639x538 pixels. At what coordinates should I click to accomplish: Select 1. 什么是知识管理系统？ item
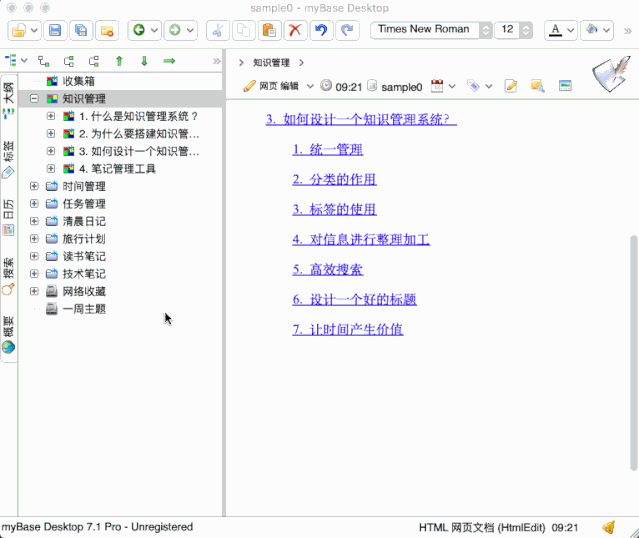pos(139,116)
